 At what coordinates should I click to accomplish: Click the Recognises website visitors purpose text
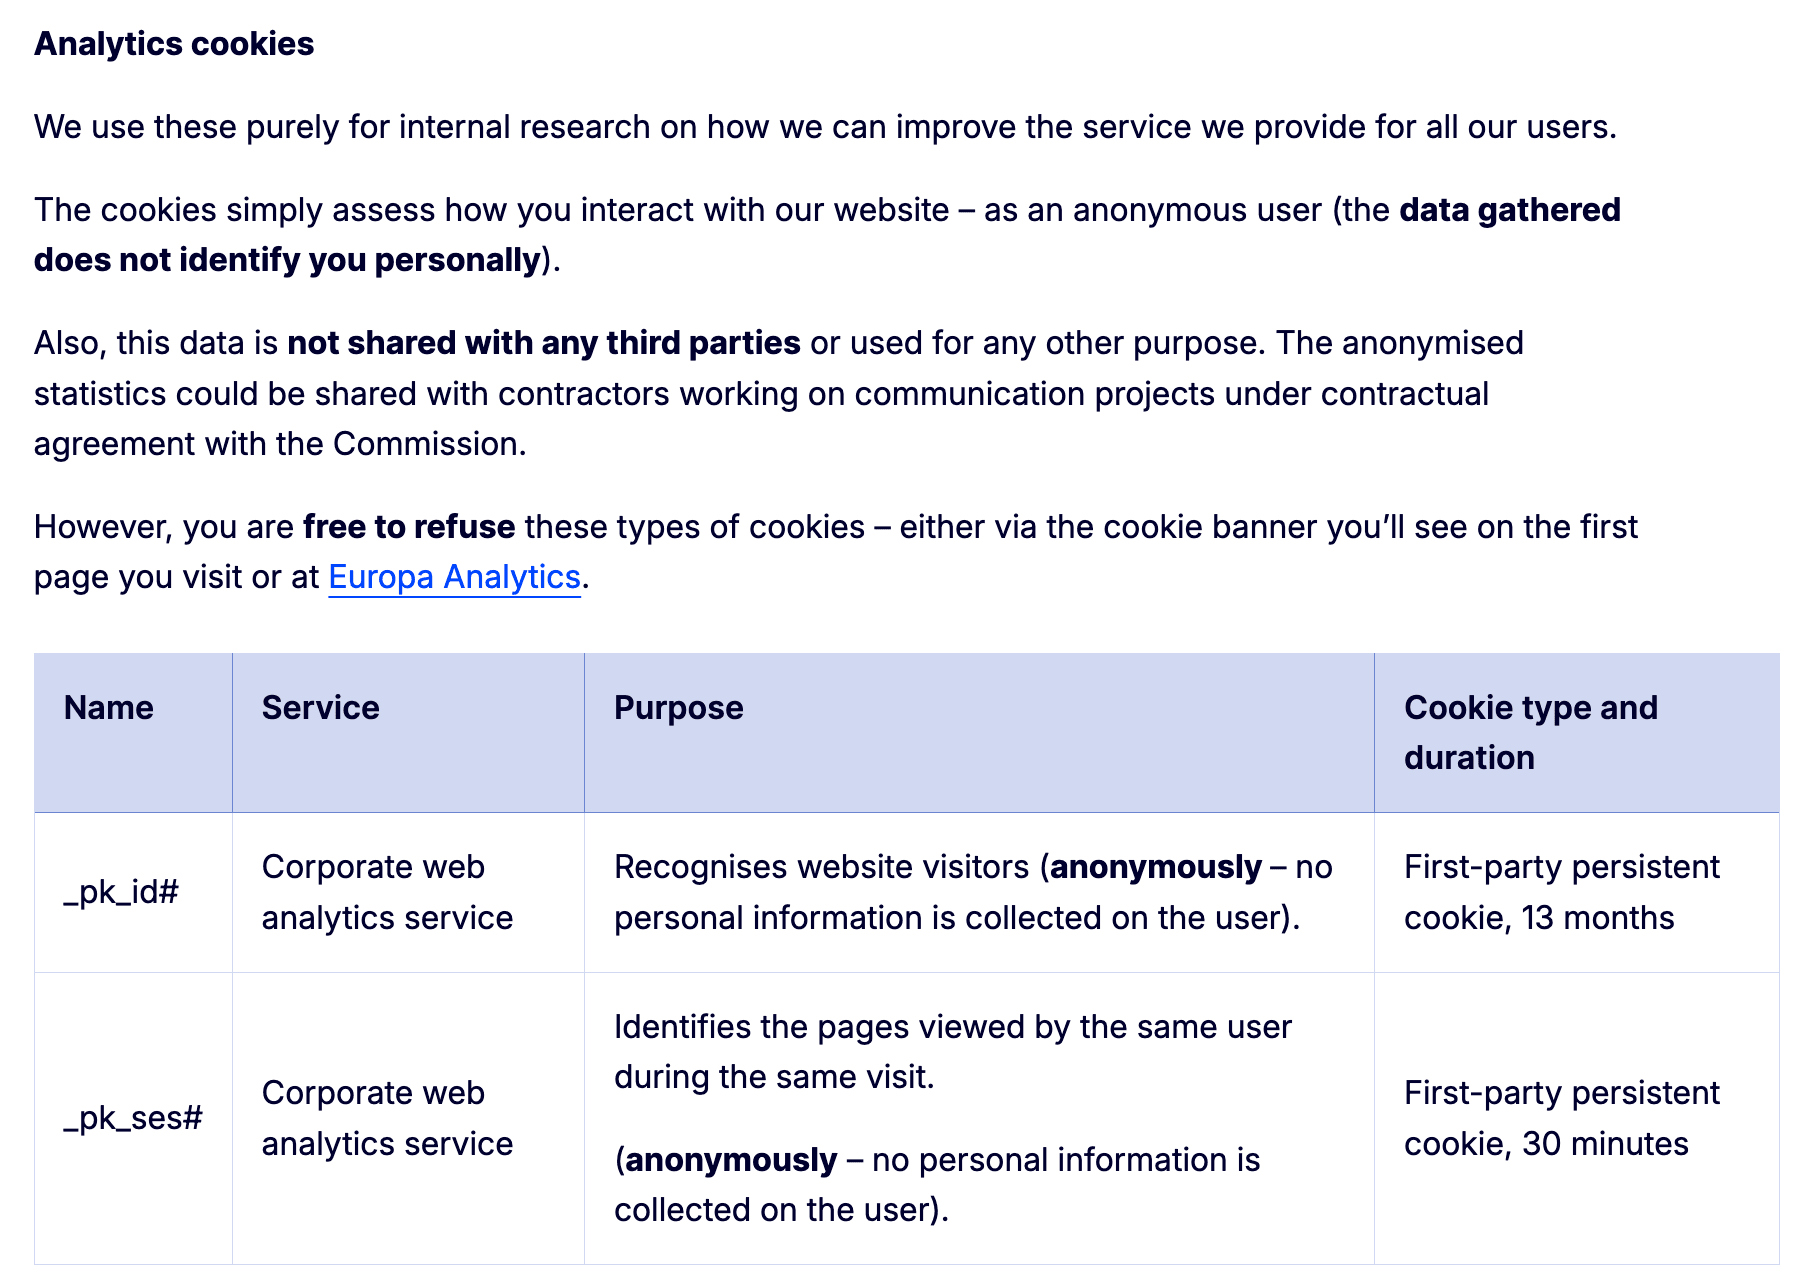pyautogui.click(x=973, y=892)
